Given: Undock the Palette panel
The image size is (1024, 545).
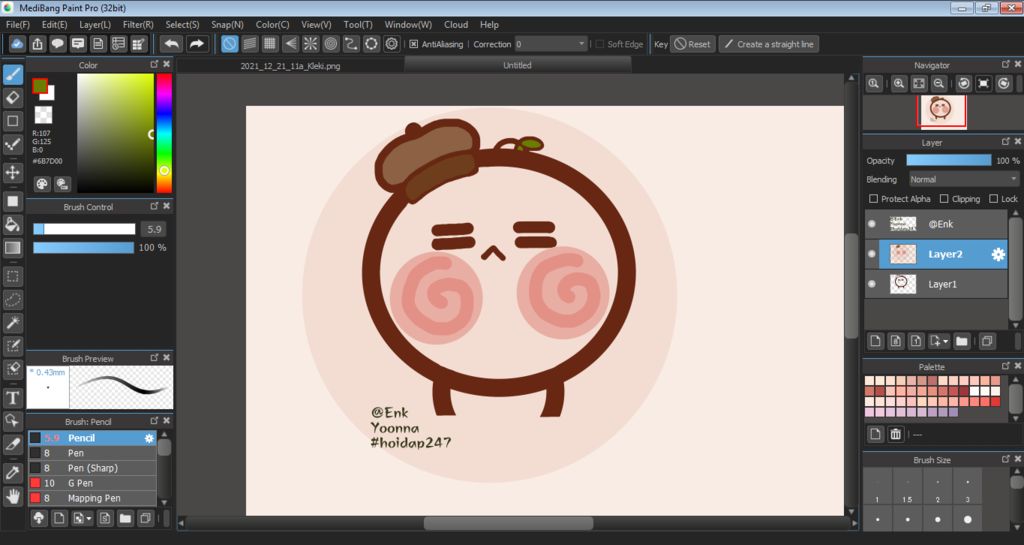Looking at the screenshot, I should (1005, 366).
